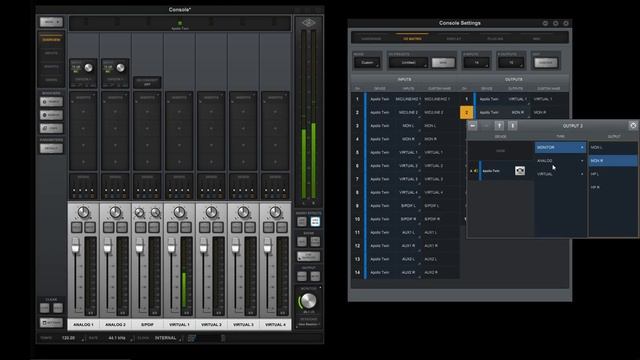The width and height of the screenshot is (640, 360).
Task: Open the Tempo 120.00 dropdown
Action: pyautogui.click(x=71, y=338)
